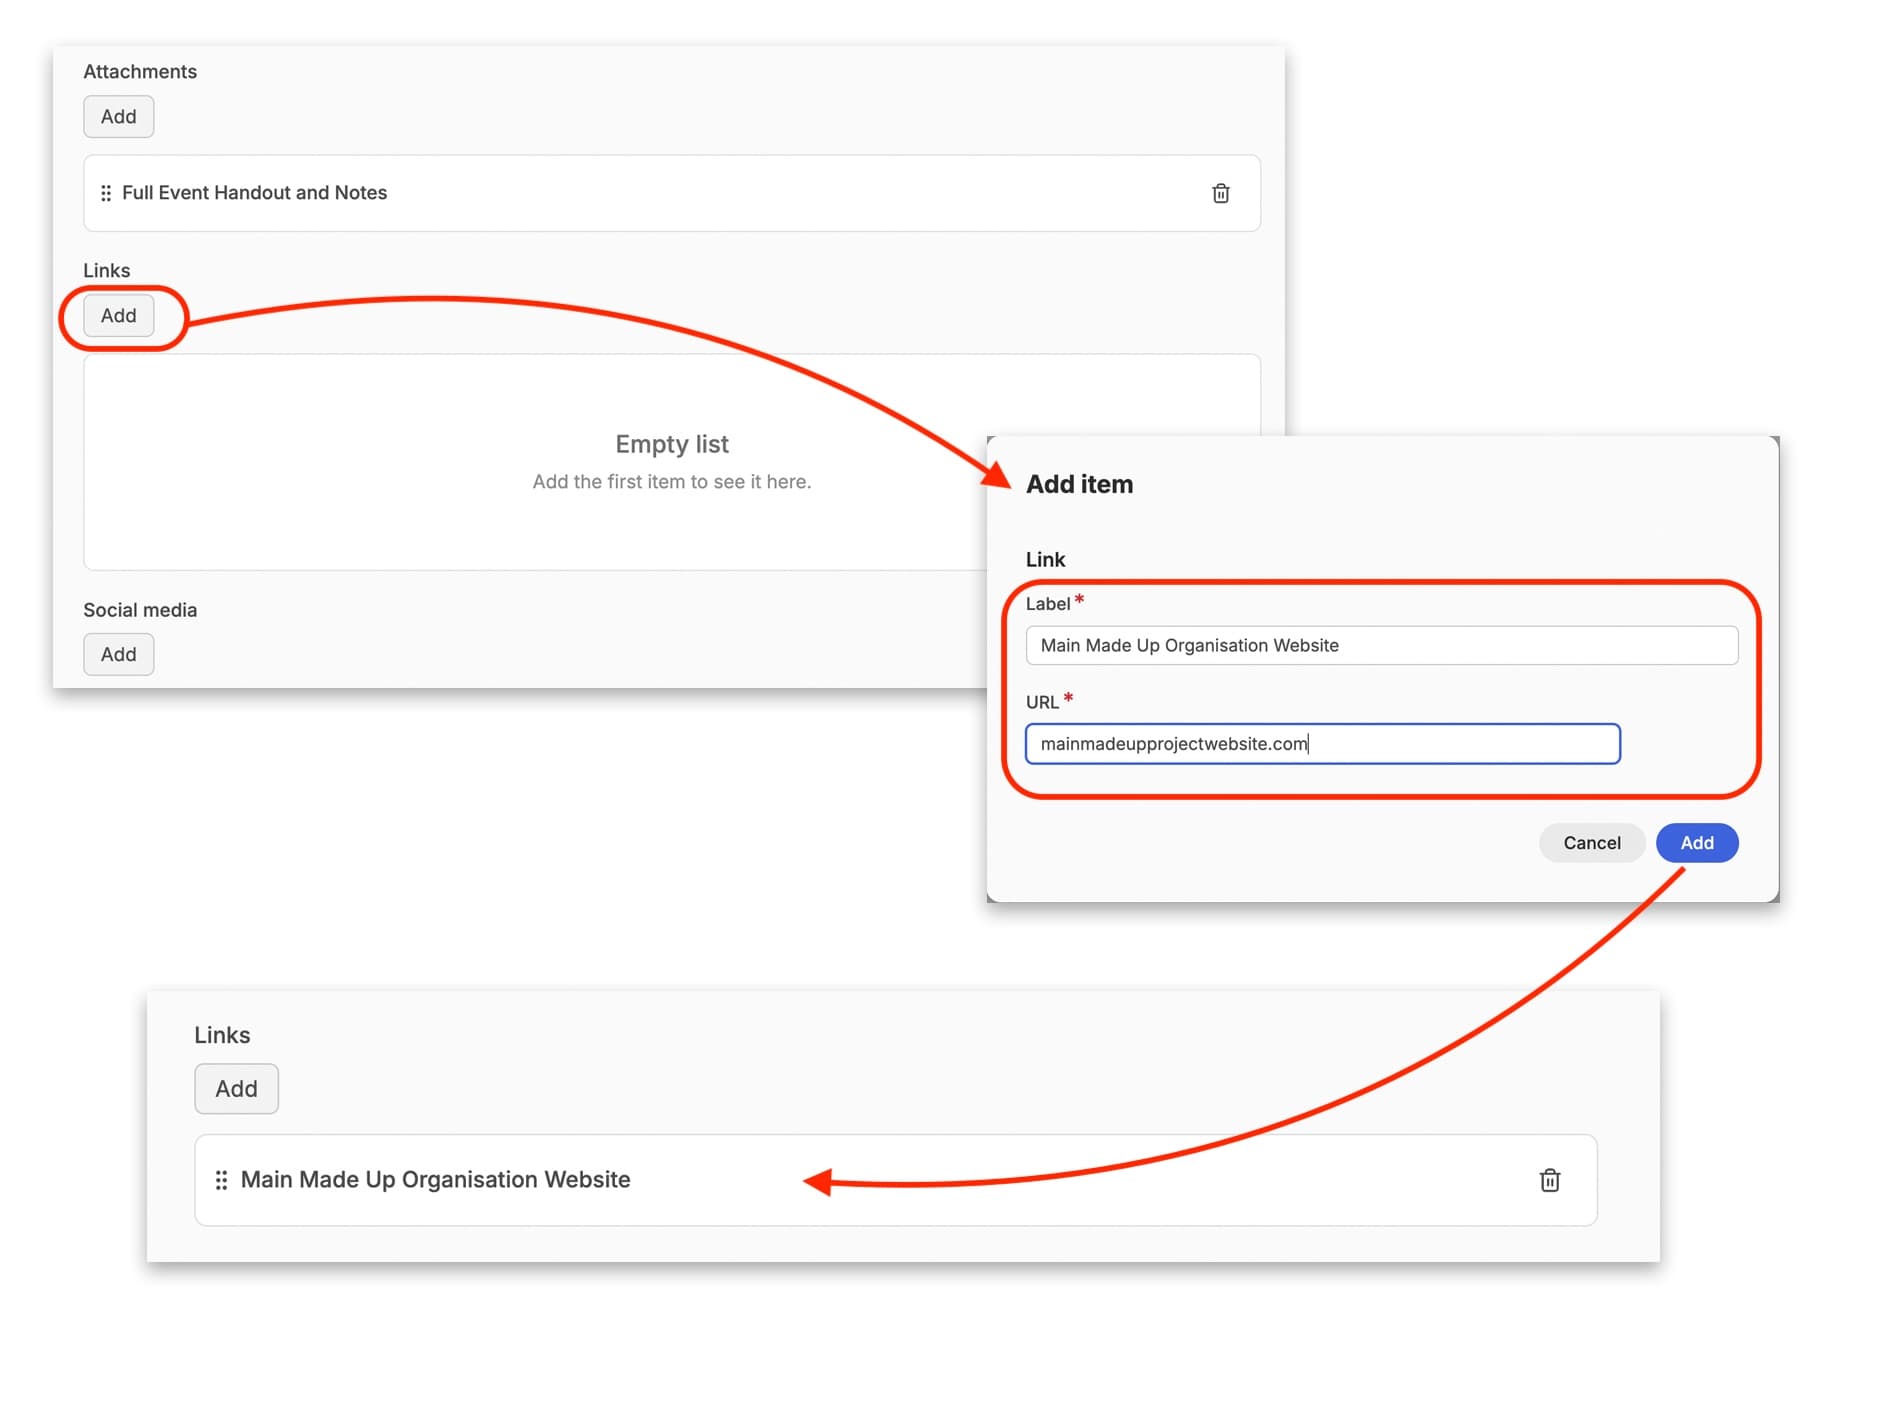Click the Add button under Attachments
The width and height of the screenshot is (1890, 1417).
[x=118, y=117]
